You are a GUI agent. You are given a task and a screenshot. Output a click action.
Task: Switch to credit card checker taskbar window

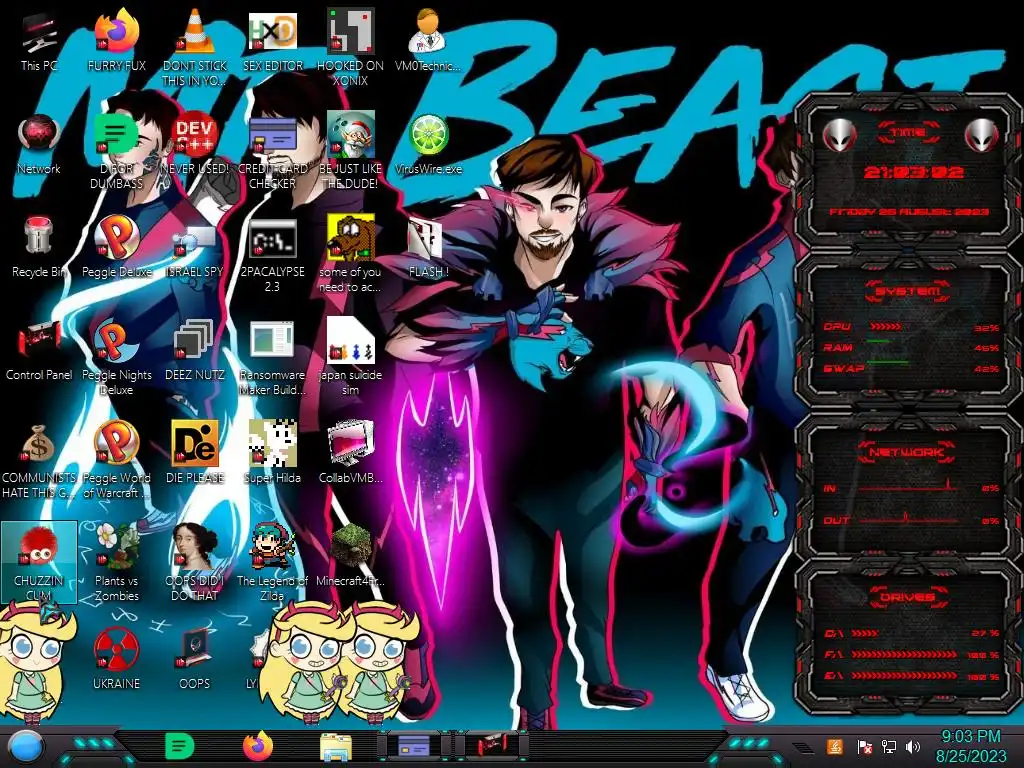(x=413, y=746)
